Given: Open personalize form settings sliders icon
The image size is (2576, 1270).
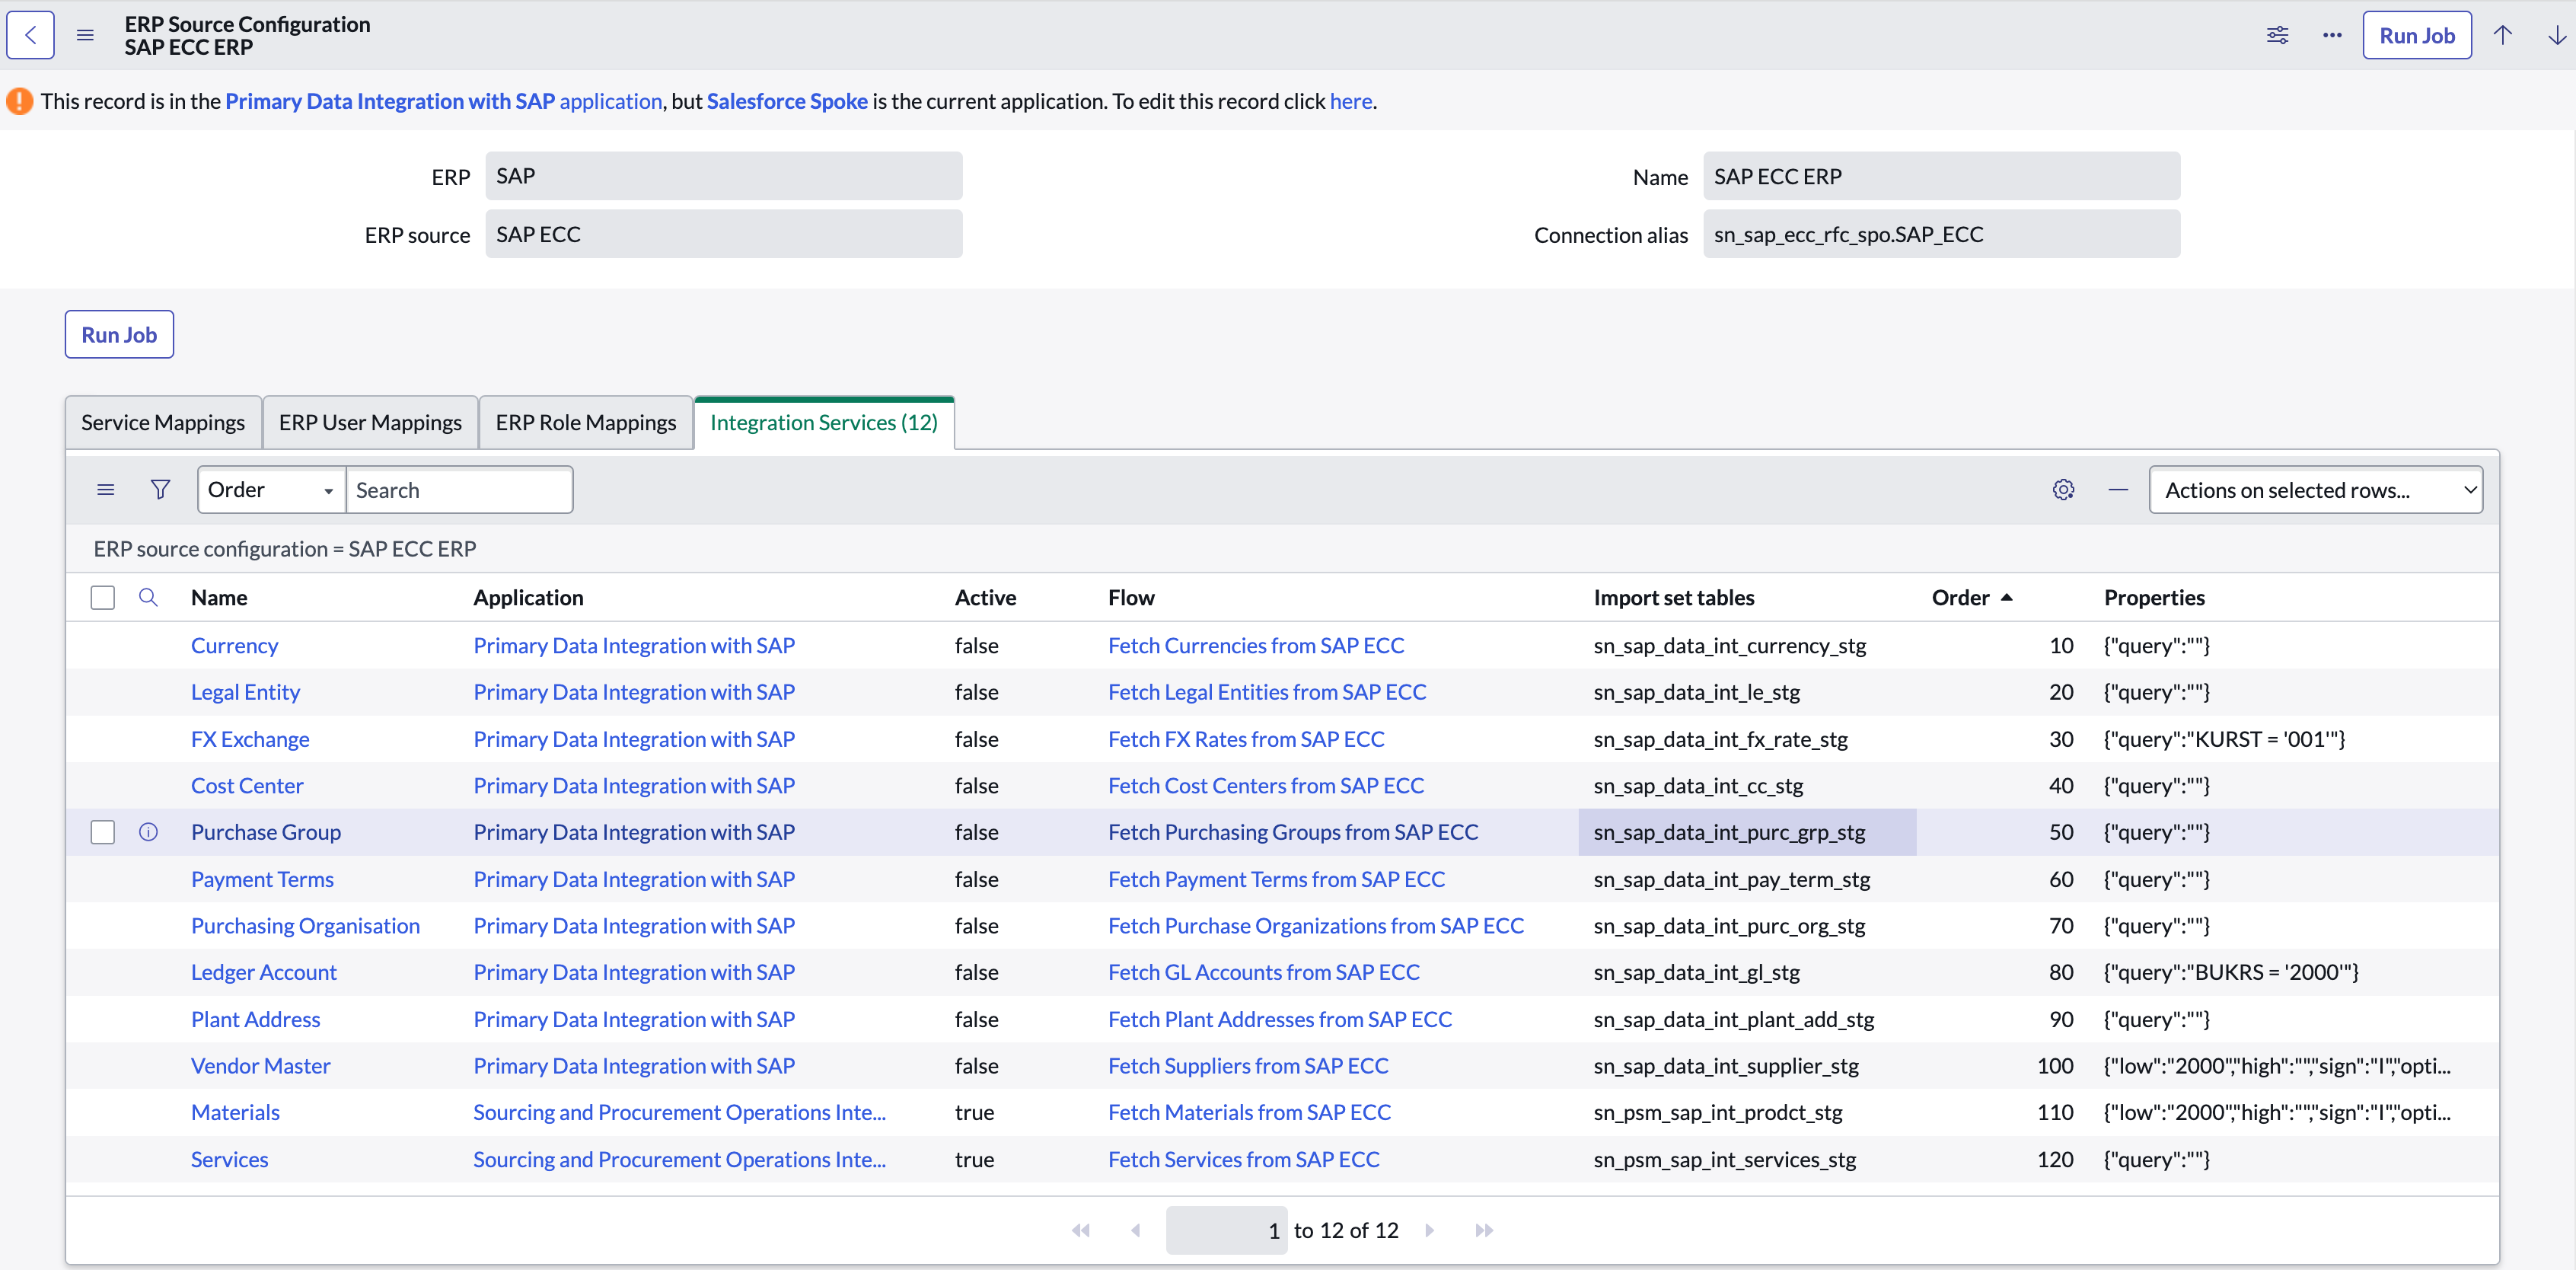Looking at the screenshot, I should [x=2277, y=35].
